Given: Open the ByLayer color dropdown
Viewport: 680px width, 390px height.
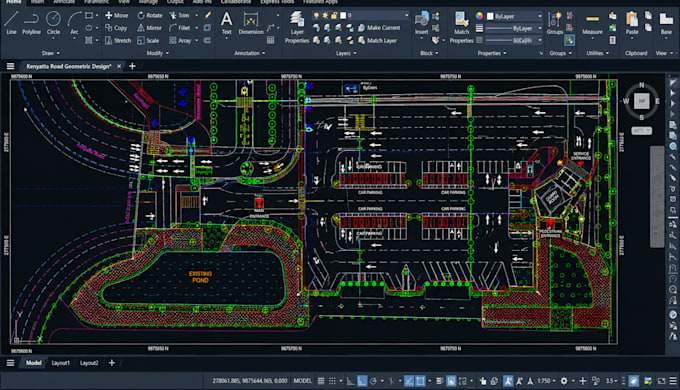Looking at the screenshot, I should (x=514, y=16).
